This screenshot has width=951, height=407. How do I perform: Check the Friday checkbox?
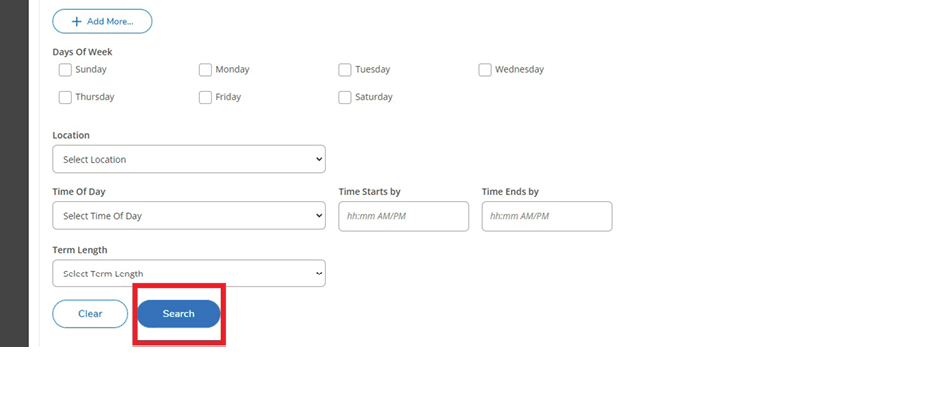(x=205, y=98)
